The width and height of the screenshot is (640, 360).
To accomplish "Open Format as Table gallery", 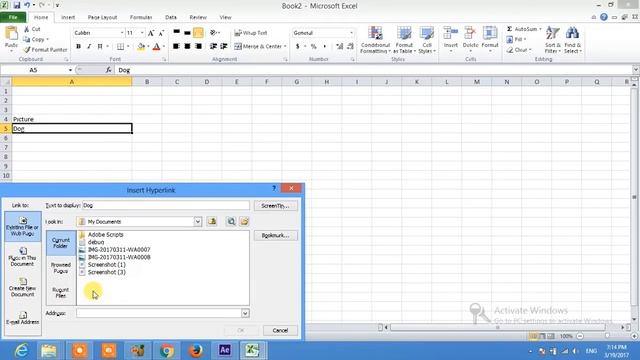I will 404,40.
